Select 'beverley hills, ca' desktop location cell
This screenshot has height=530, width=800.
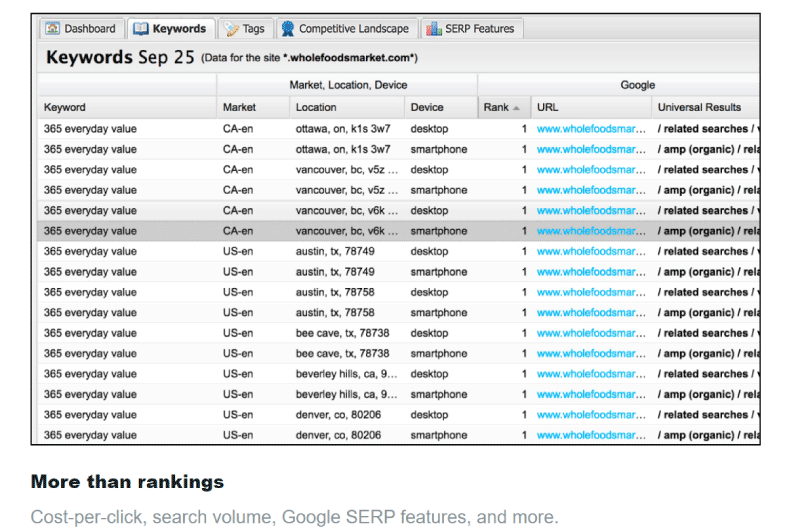click(346, 374)
